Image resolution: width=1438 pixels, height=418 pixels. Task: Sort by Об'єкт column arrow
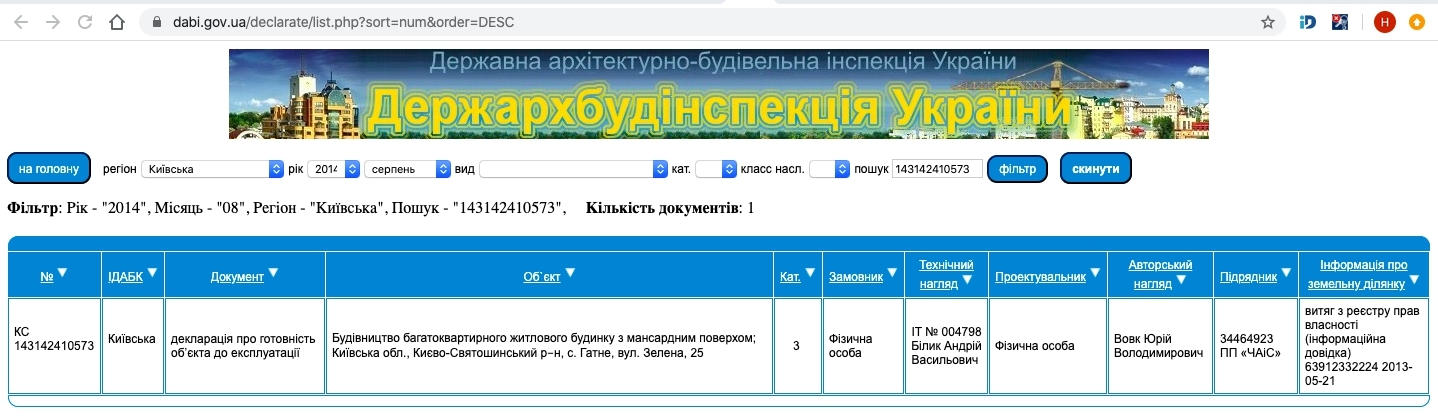click(x=569, y=273)
